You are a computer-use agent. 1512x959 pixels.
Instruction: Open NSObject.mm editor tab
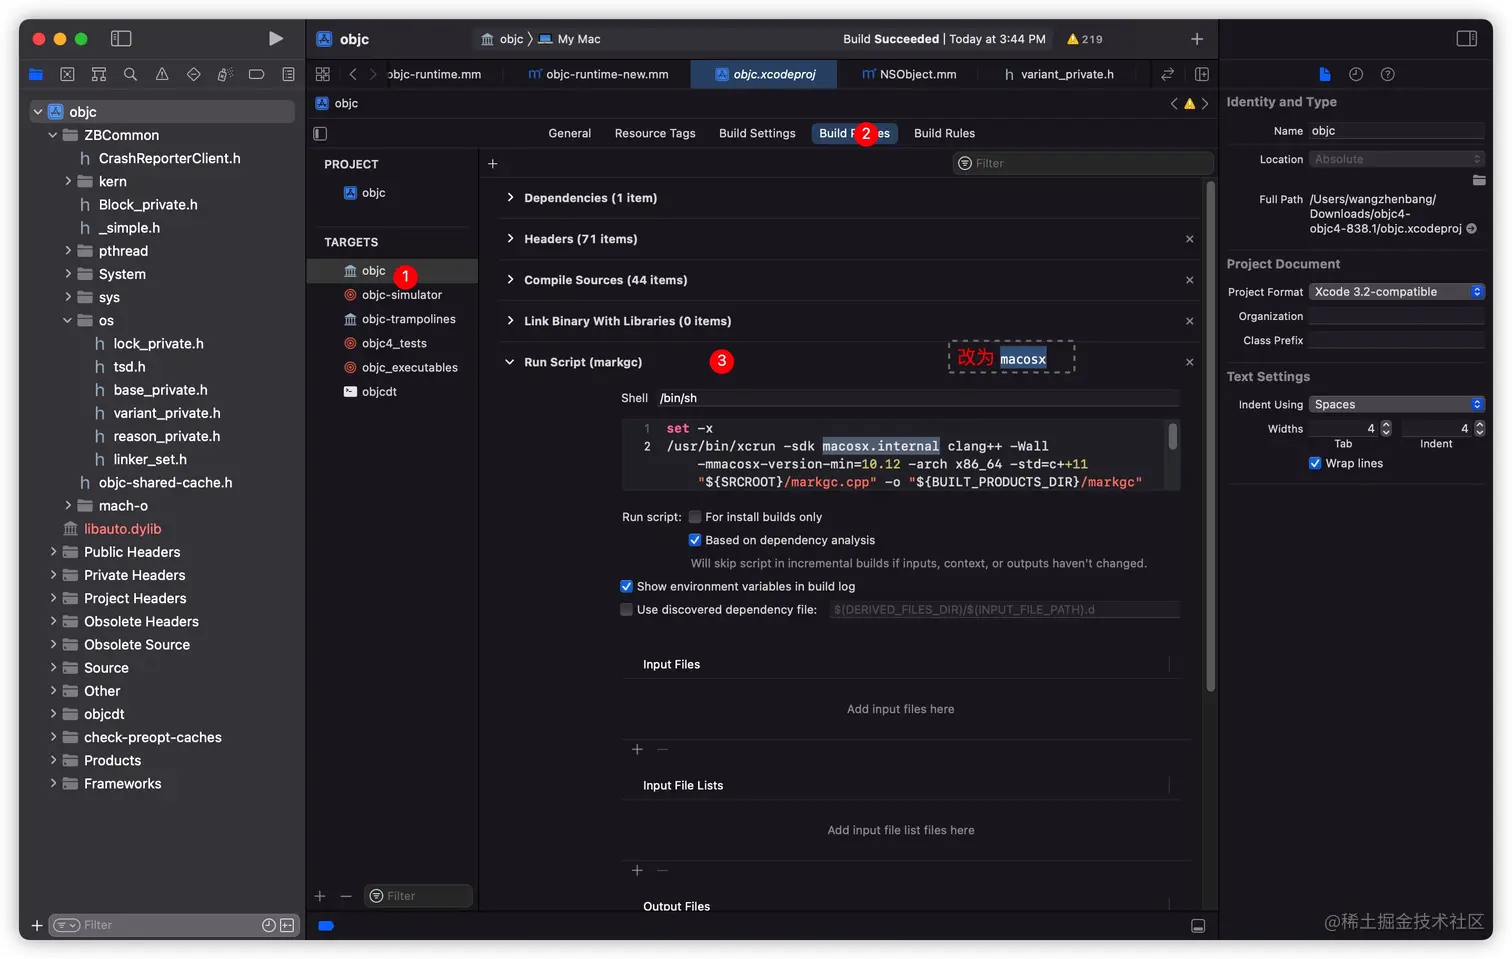909,74
